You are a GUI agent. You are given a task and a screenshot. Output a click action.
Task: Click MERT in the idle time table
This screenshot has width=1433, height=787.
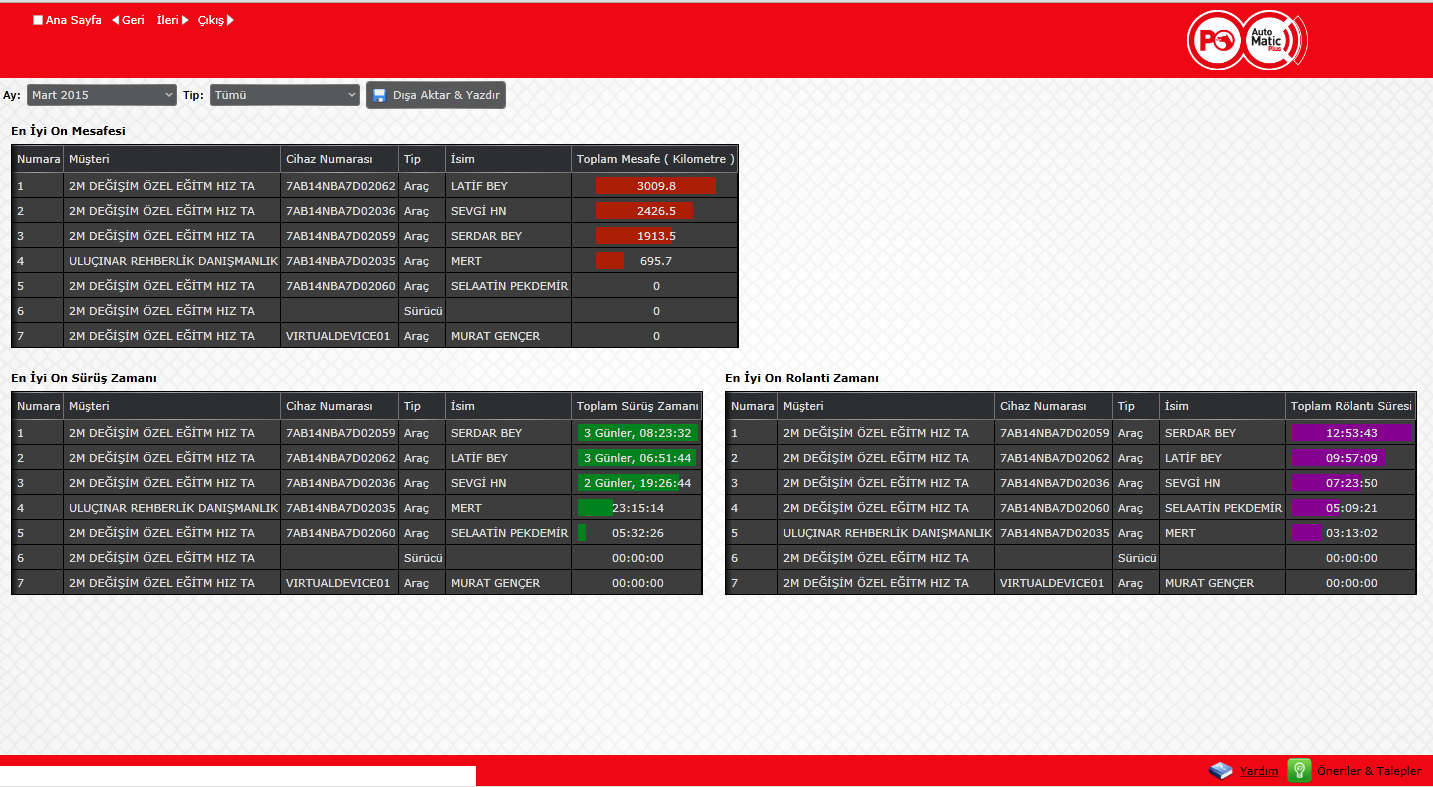pyautogui.click(x=1180, y=533)
